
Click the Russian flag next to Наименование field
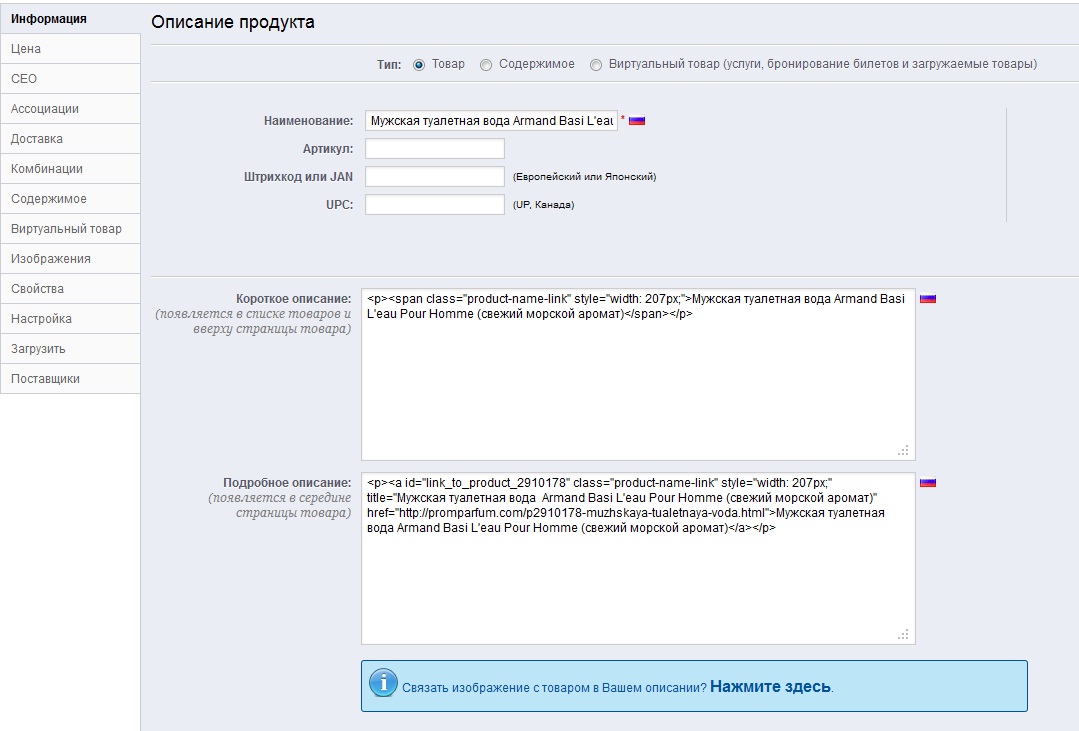[637, 120]
